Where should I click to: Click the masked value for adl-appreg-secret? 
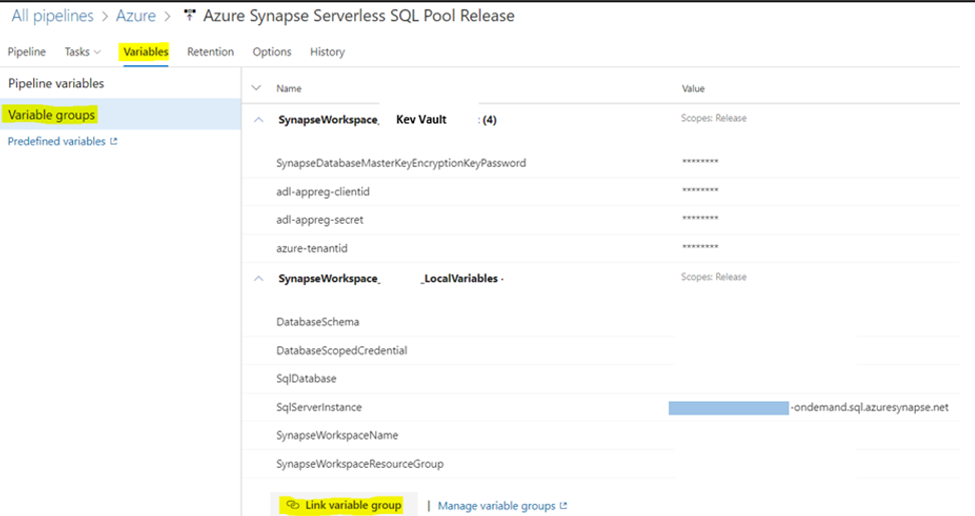pos(700,219)
